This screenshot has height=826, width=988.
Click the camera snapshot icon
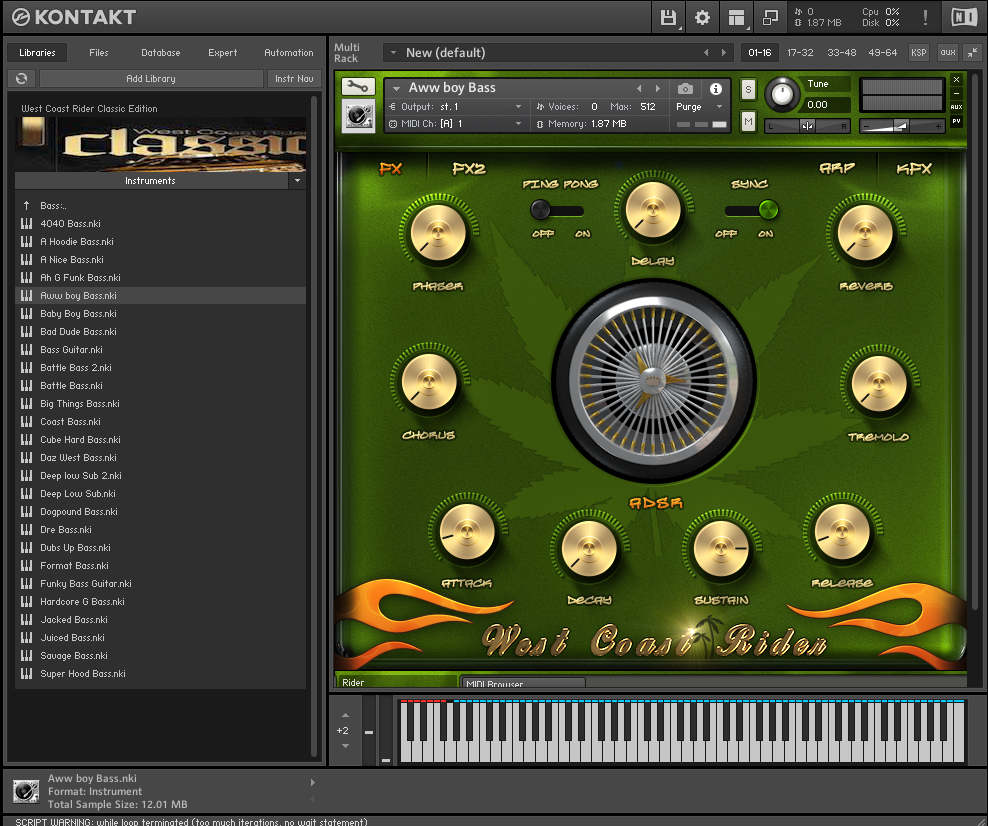point(686,88)
